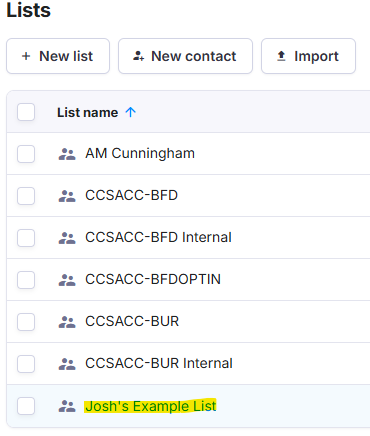Click the group icon next to CCSACC-BFD
The height and width of the screenshot is (436, 370).
(x=67, y=196)
